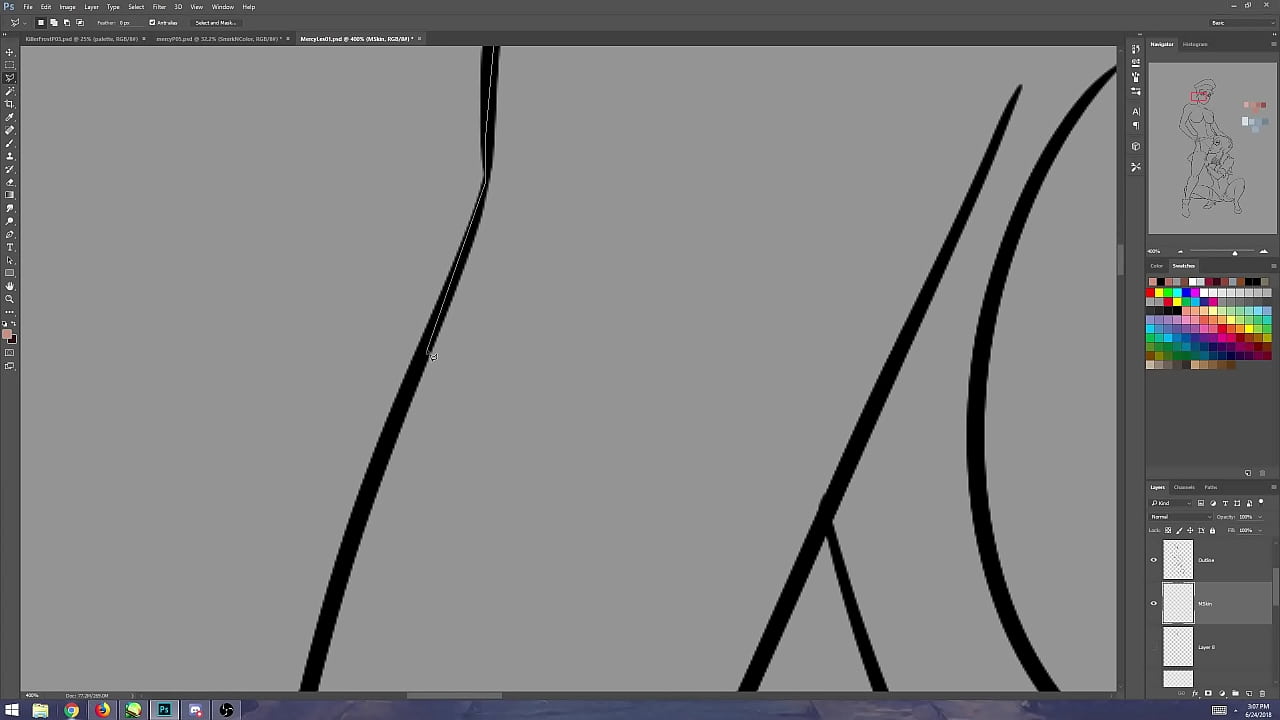Select the Hand tool
Image resolution: width=1280 pixels, height=720 pixels.
(10, 286)
